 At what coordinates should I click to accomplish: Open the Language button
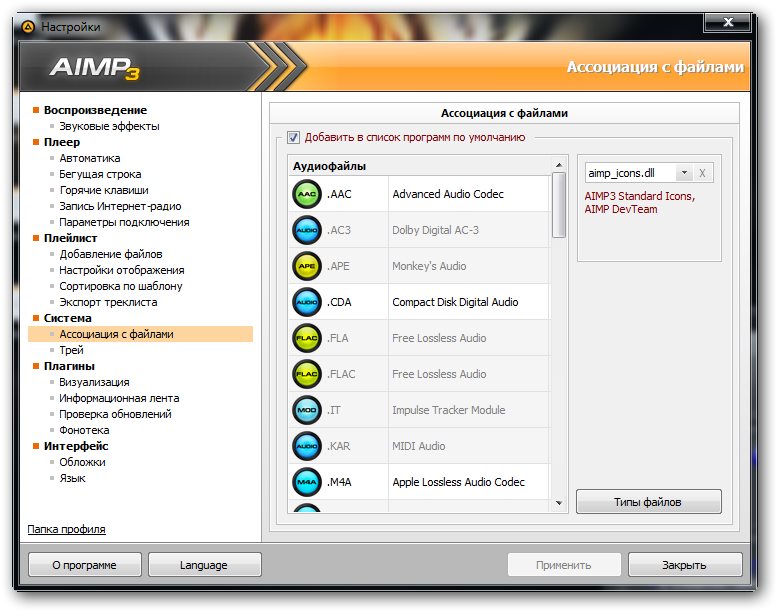(204, 565)
